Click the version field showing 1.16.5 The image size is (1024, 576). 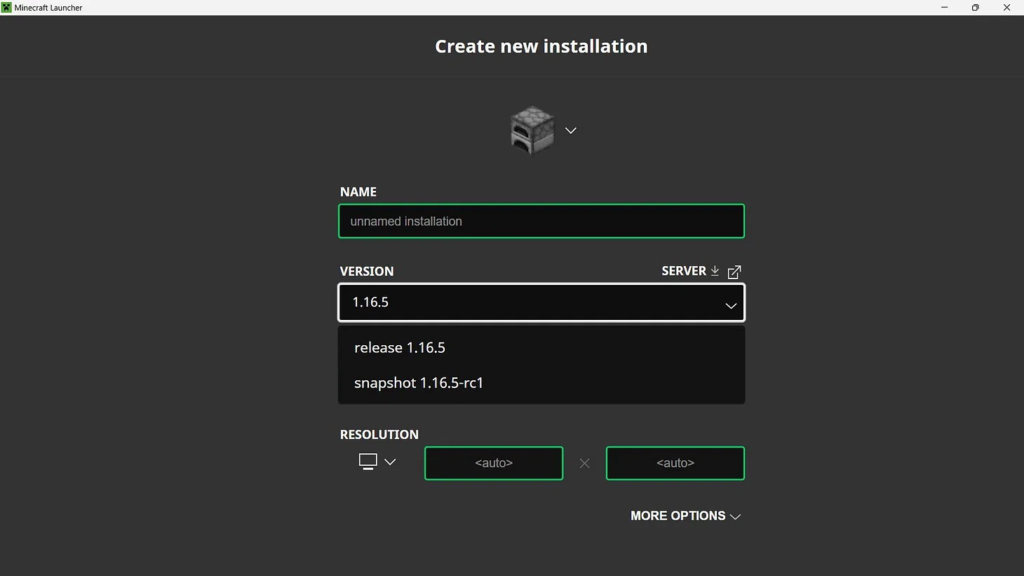pyautogui.click(x=541, y=302)
